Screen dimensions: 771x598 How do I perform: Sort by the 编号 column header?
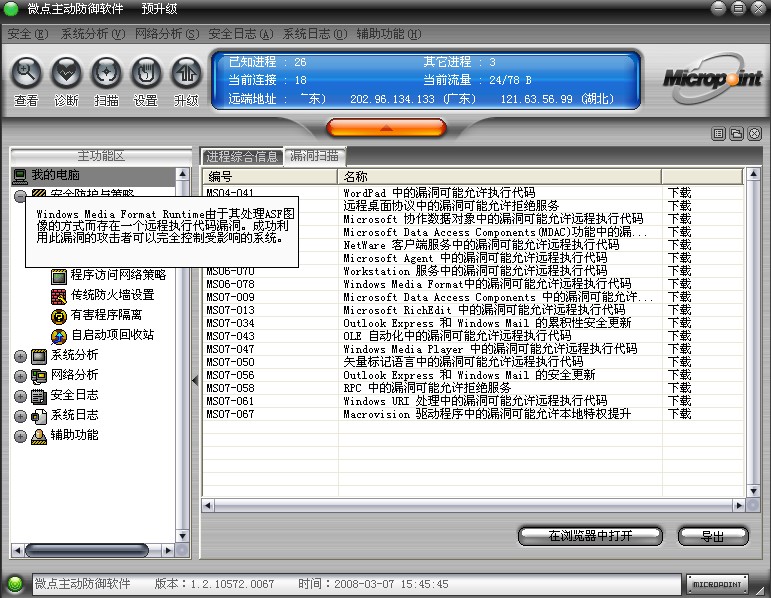point(269,177)
